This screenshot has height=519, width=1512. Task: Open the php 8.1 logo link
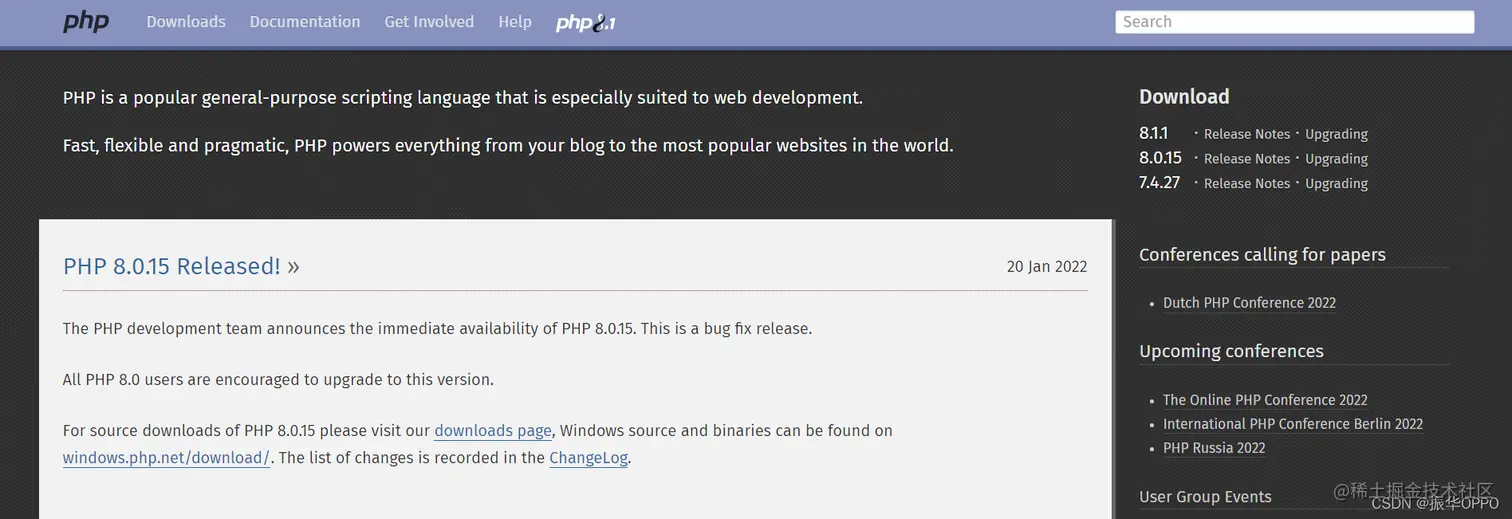[586, 22]
